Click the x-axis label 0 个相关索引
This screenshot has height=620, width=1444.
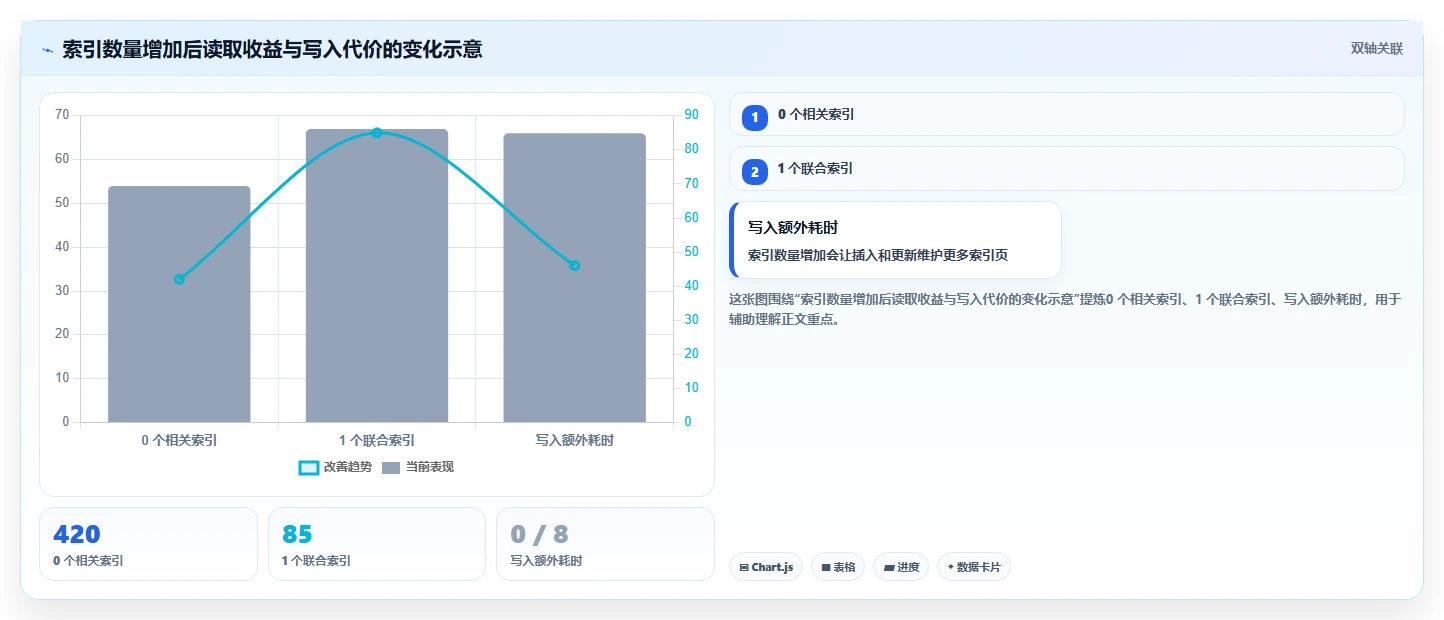[x=179, y=440]
